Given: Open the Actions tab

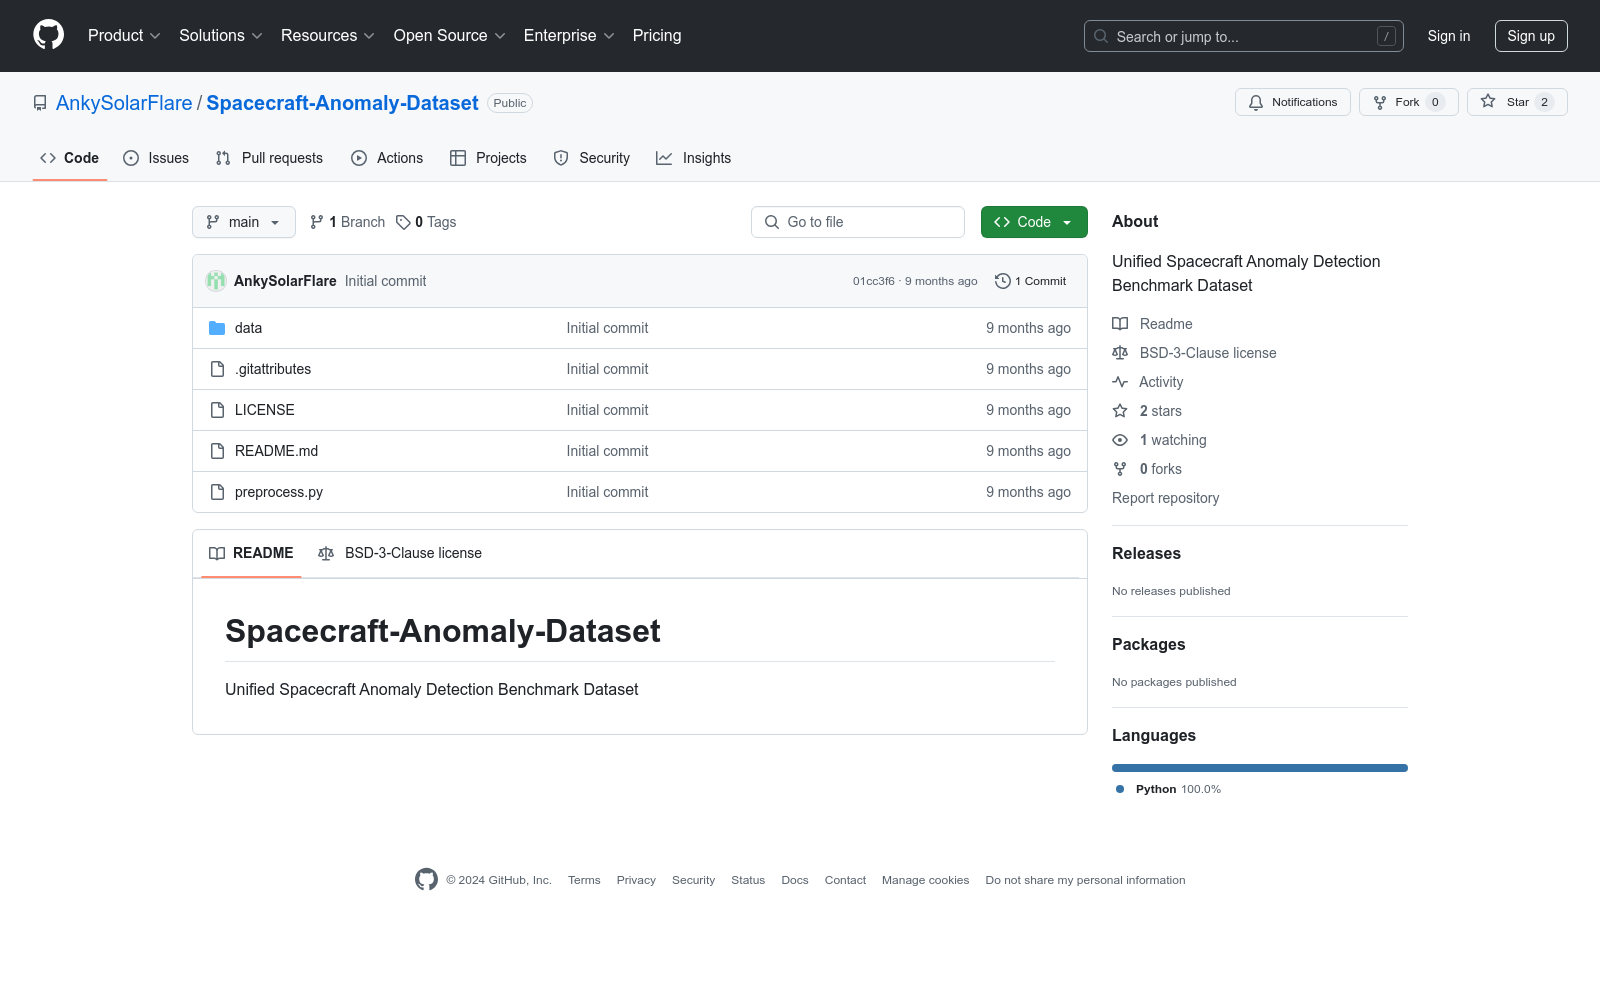Looking at the screenshot, I should click(387, 158).
